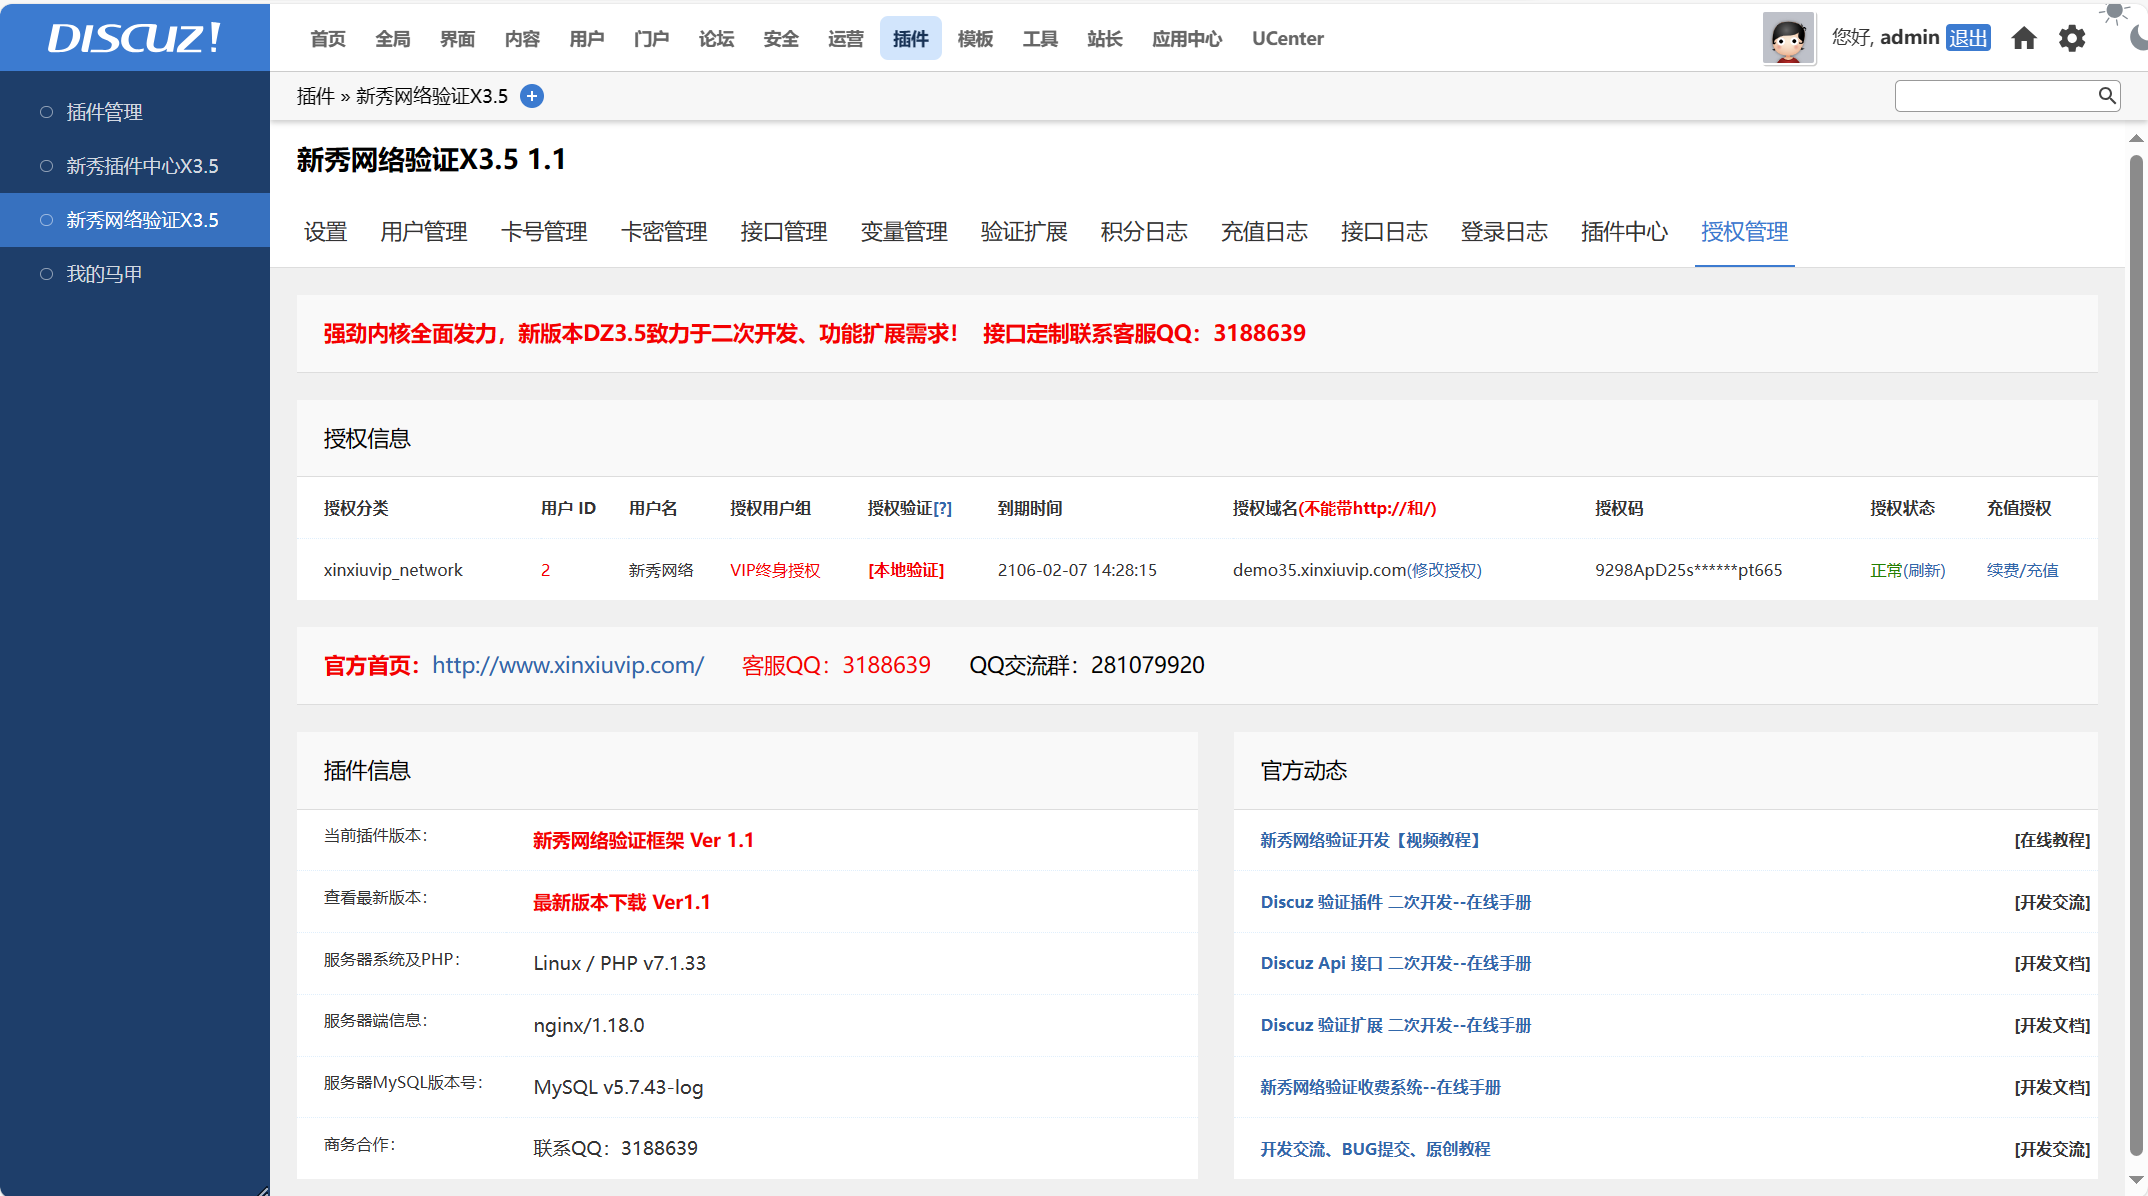2148x1196 pixels.
Task: Open the admin avatar profile picture
Action: [x=1788, y=38]
